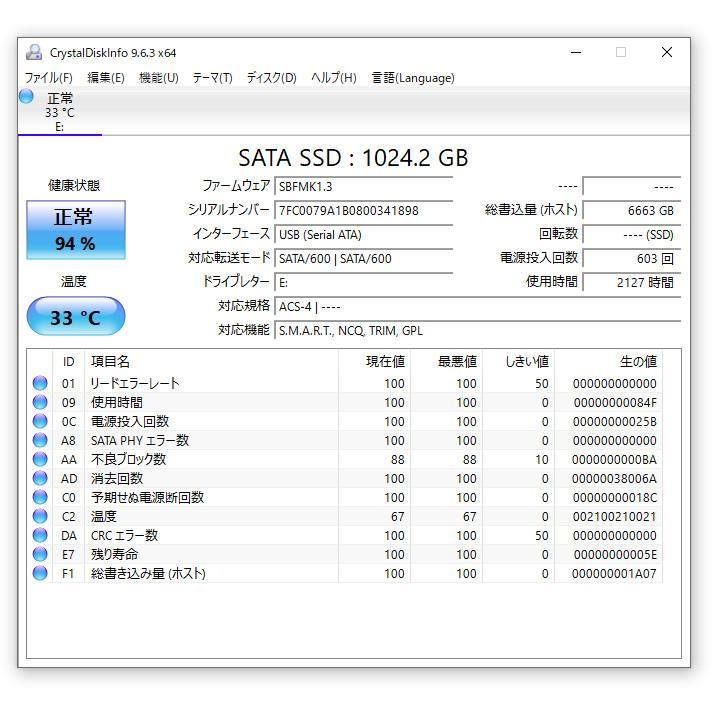712x712 pixels.
Task: Click total host writes value 6663 GB
Action: click(x=632, y=211)
